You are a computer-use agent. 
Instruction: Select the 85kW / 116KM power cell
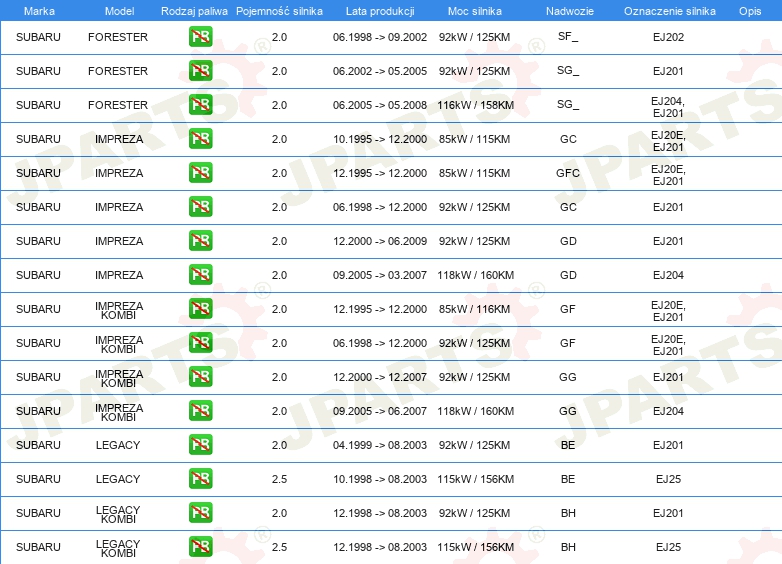pos(474,309)
